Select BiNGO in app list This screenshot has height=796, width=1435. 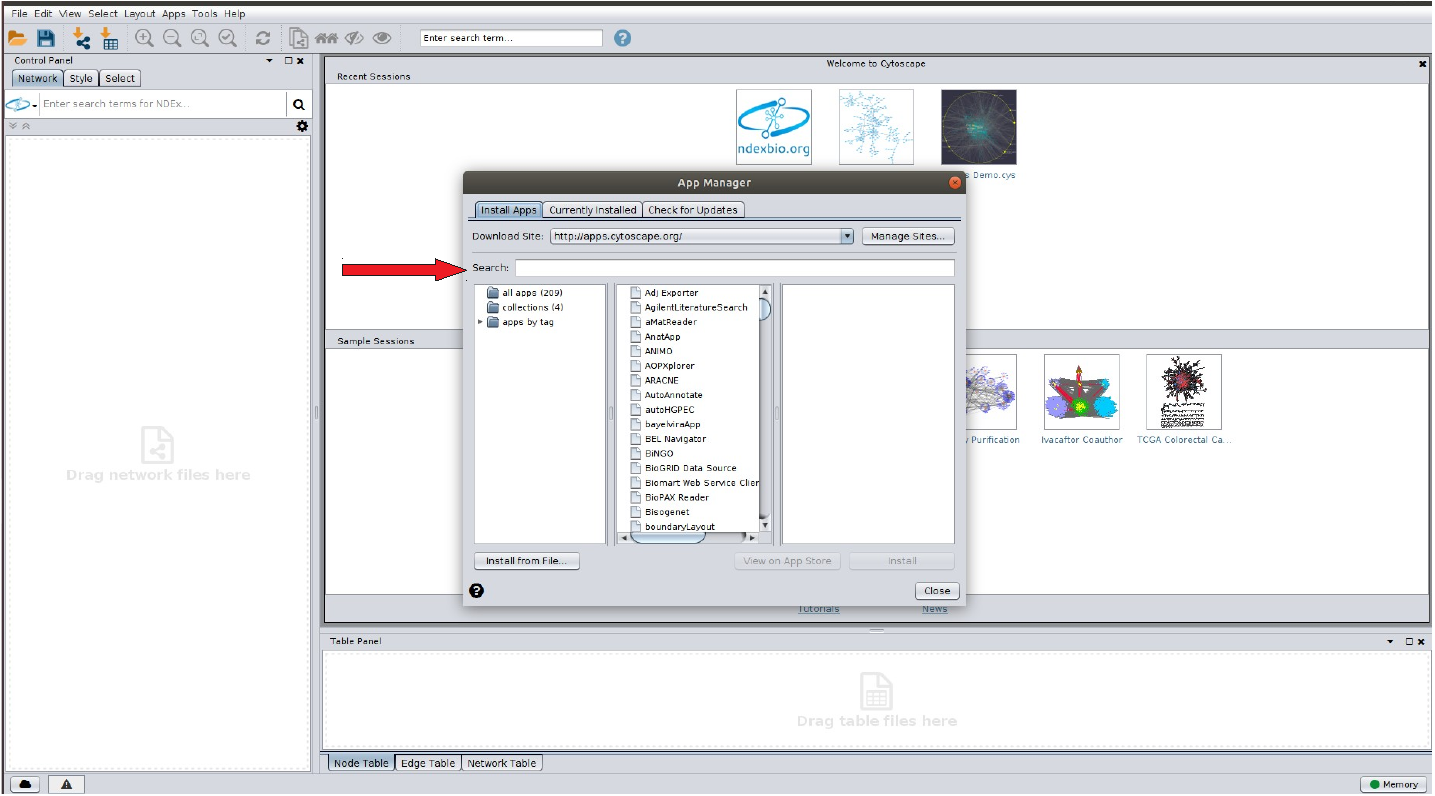point(652,454)
